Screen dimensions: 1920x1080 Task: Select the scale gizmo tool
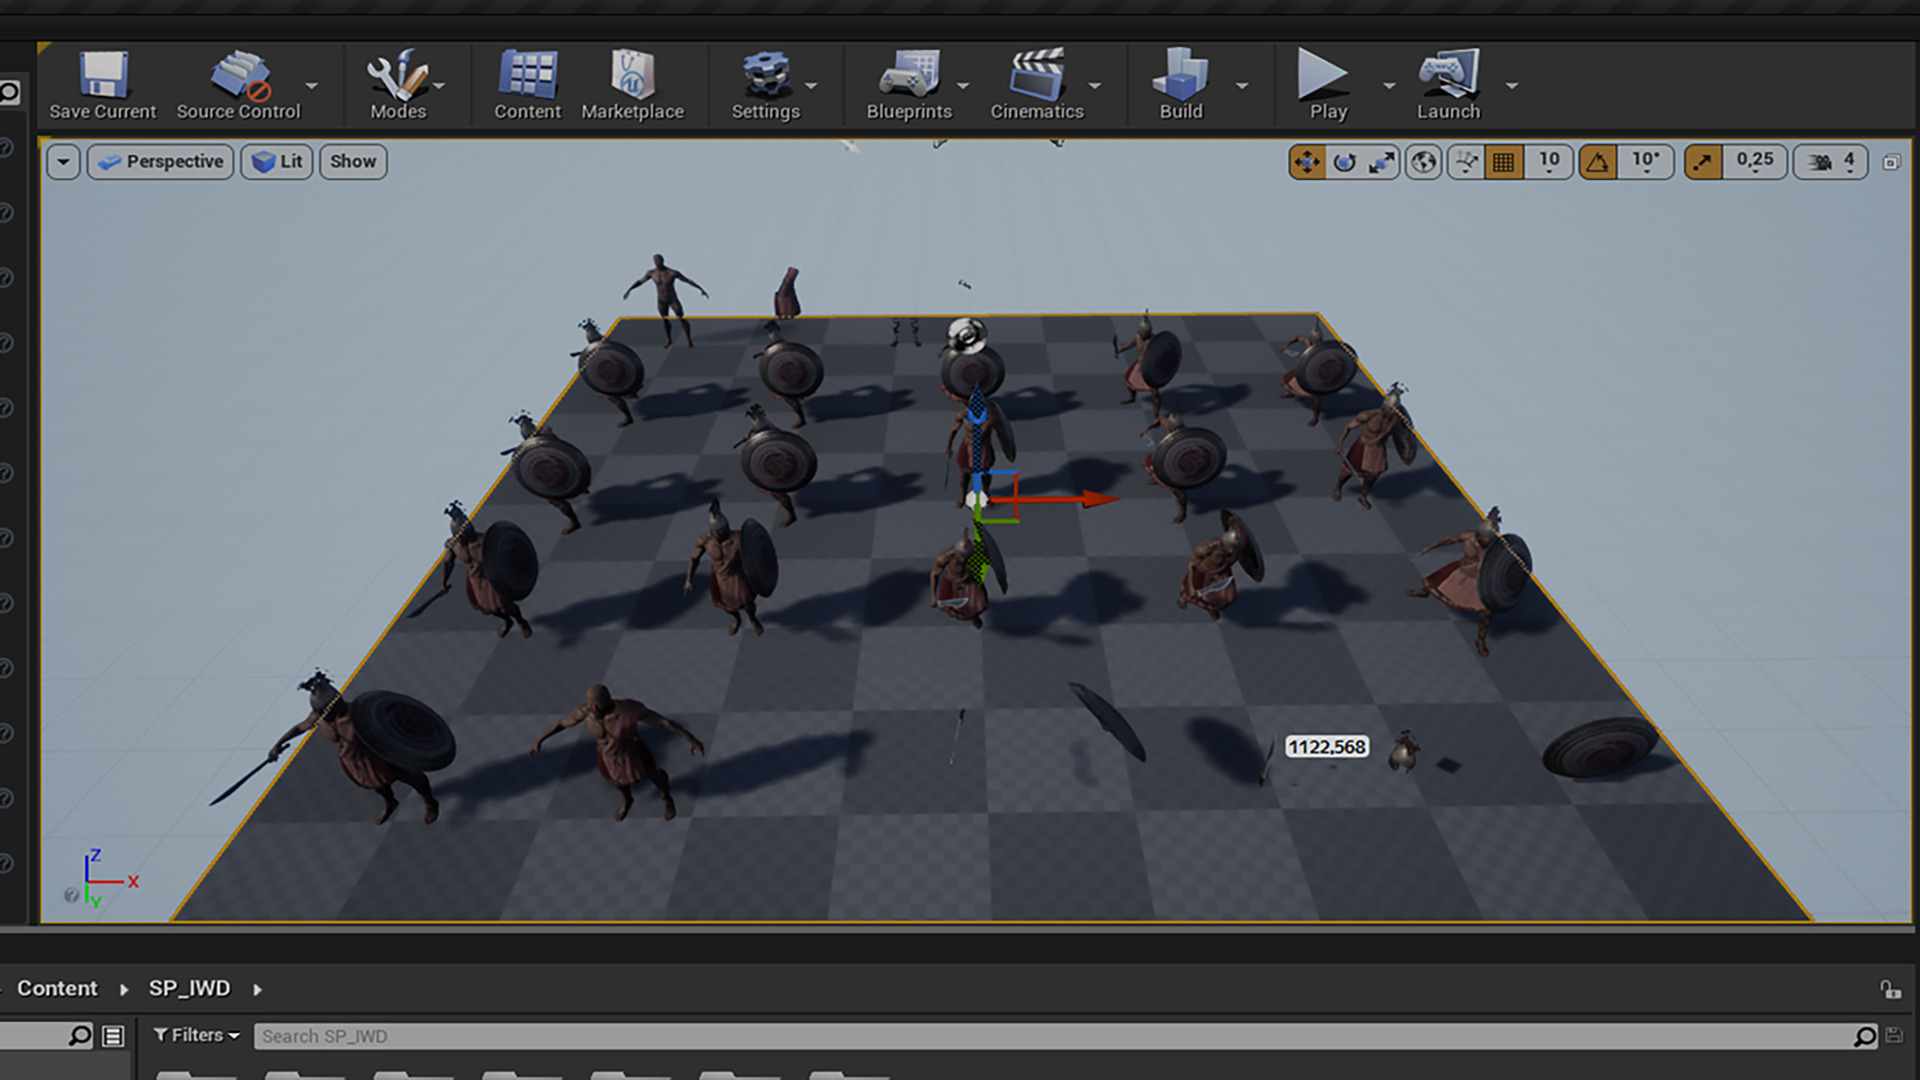[1382, 162]
